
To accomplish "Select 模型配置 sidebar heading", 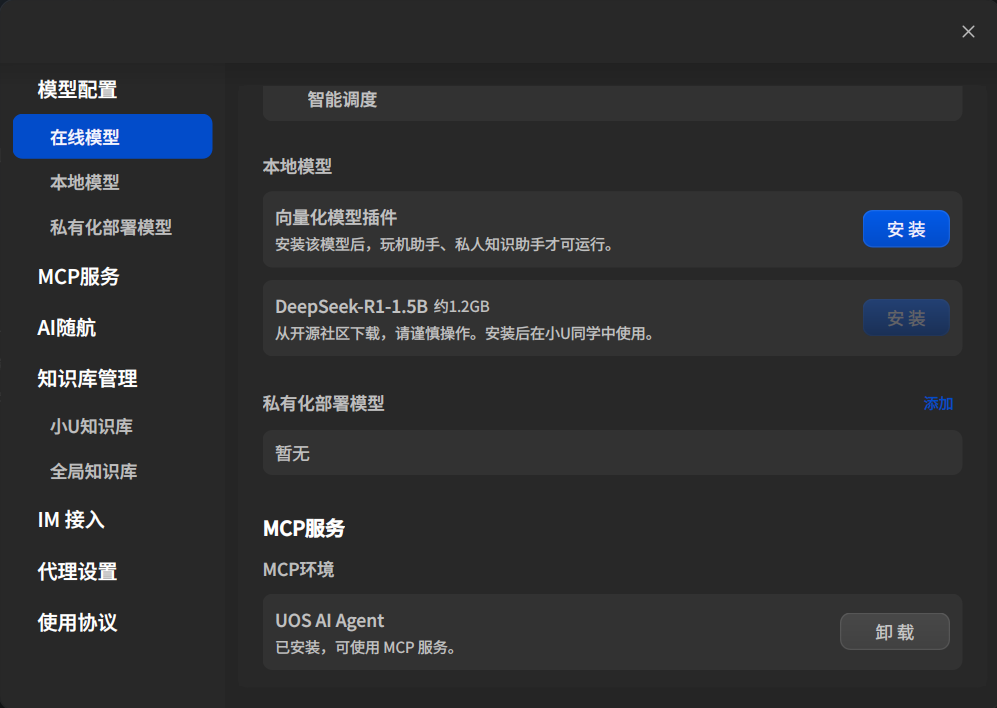I will coord(78,90).
